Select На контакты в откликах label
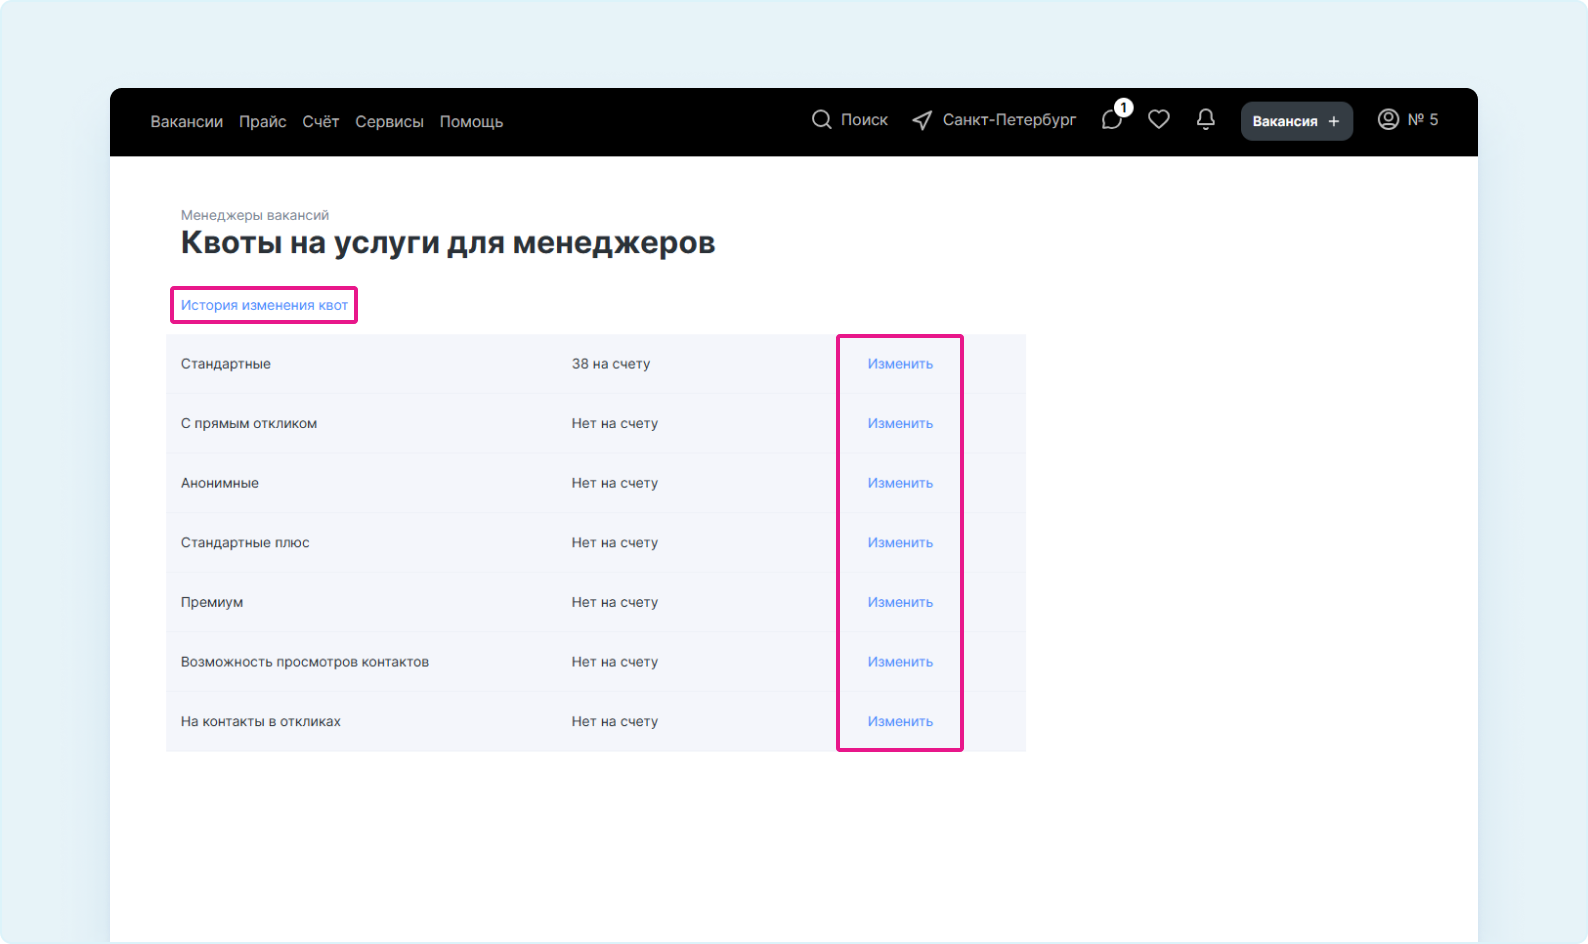This screenshot has height=944, width=1588. tap(261, 721)
